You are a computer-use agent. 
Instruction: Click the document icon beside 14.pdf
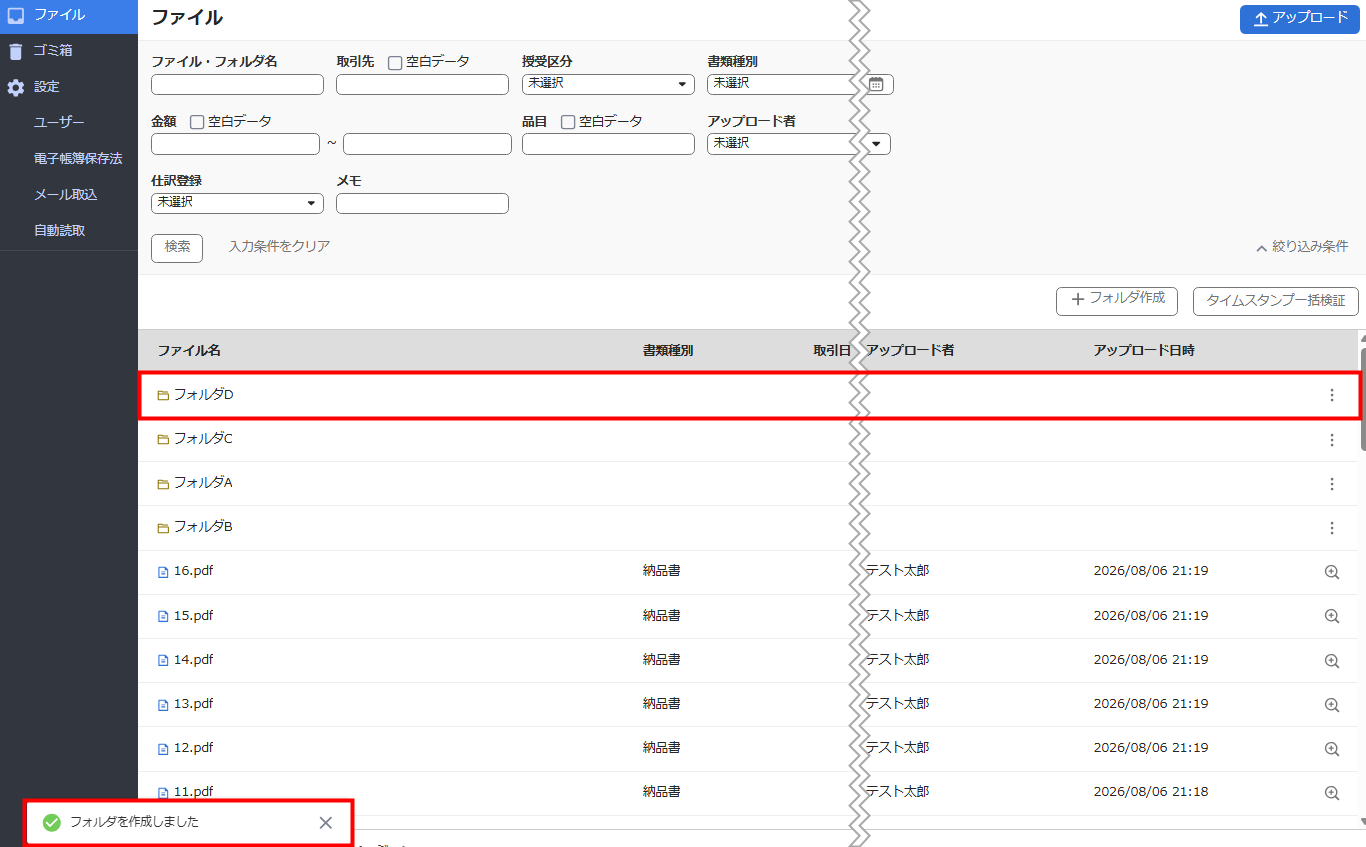163,660
